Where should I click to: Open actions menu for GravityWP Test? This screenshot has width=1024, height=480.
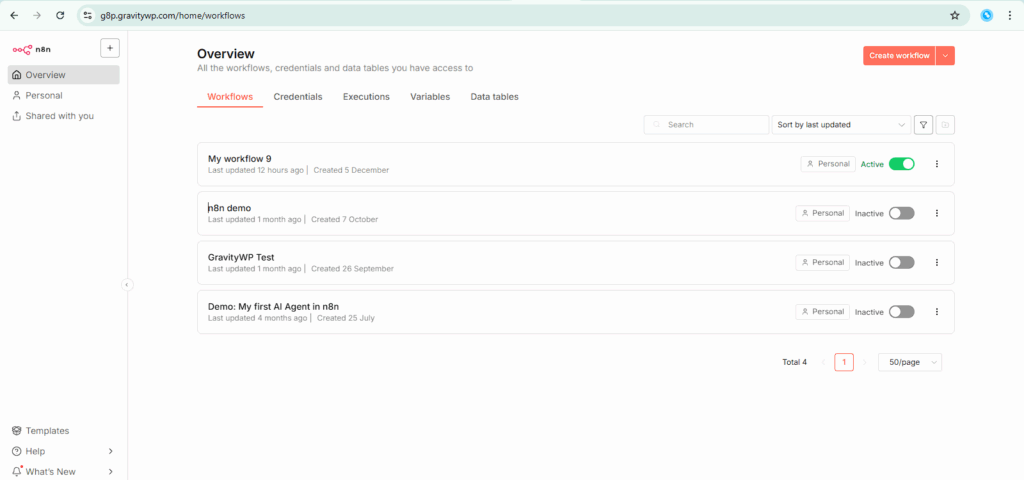pyautogui.click(x=936, y=263)
